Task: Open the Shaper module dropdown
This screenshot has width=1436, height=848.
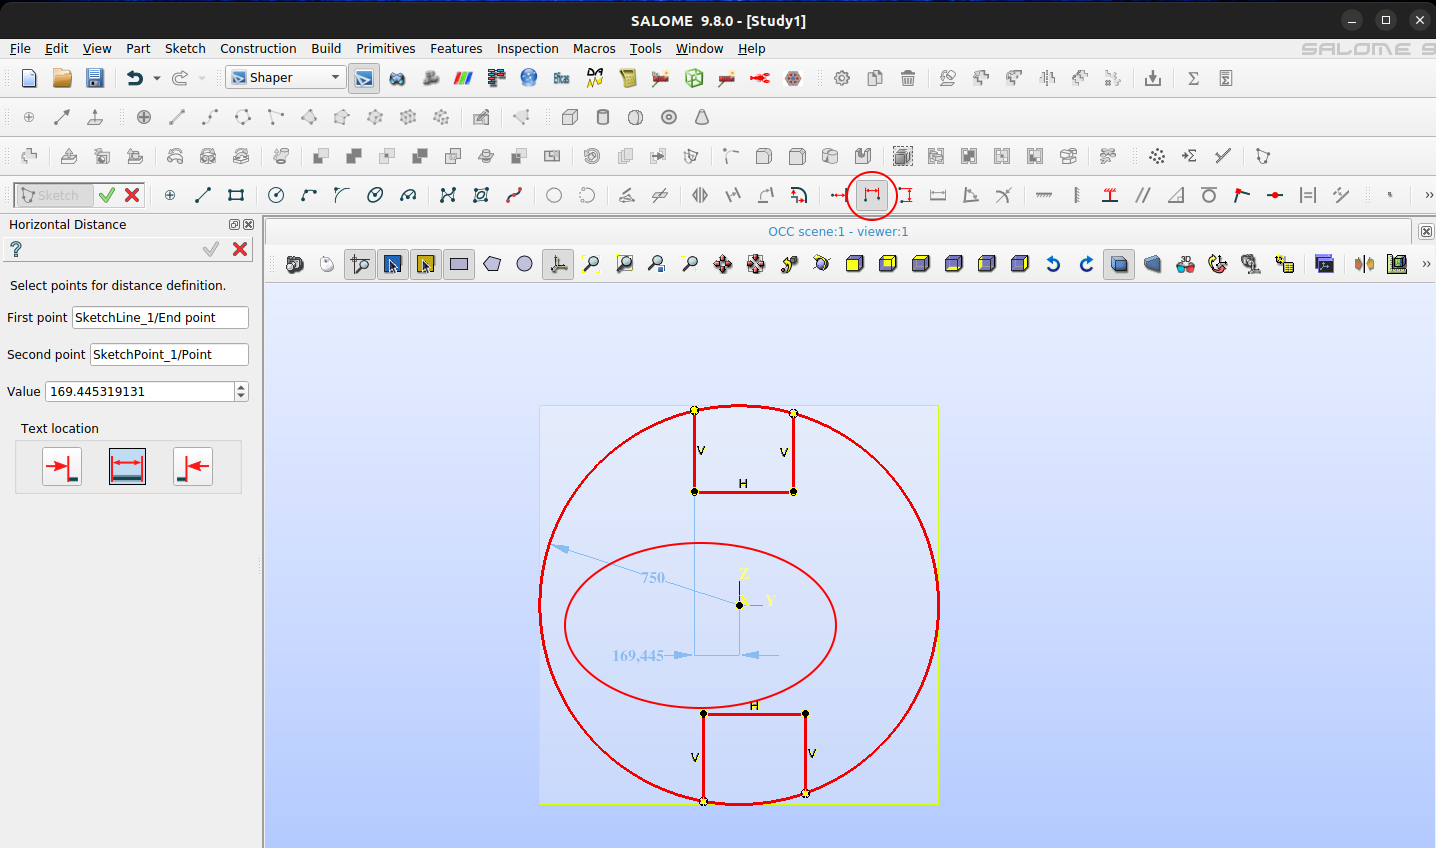Action: [285, 78]
